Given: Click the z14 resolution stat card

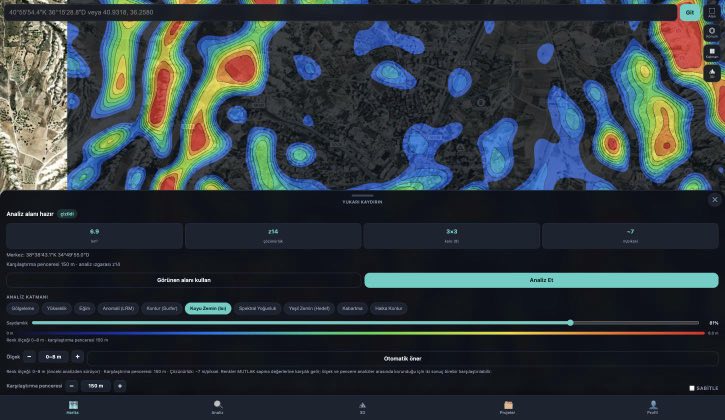Looking at the screenshot, I should (273, 236).
